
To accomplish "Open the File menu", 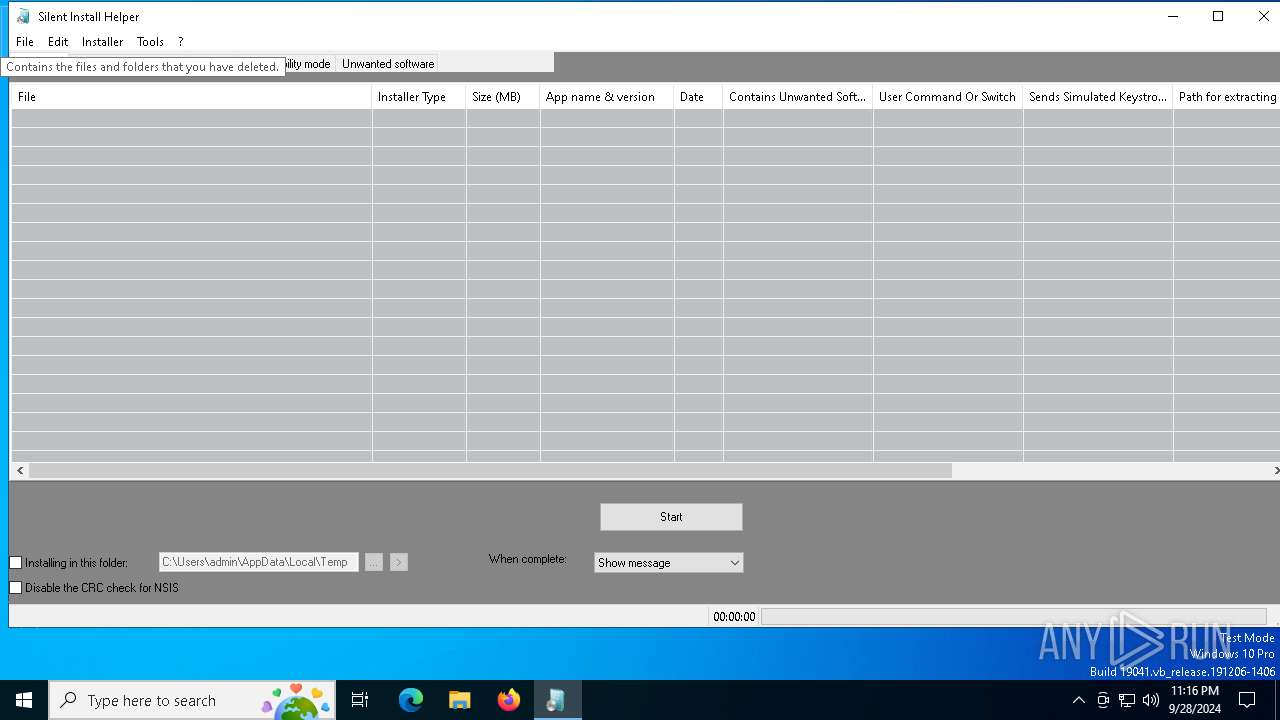I will click(25, 42).
